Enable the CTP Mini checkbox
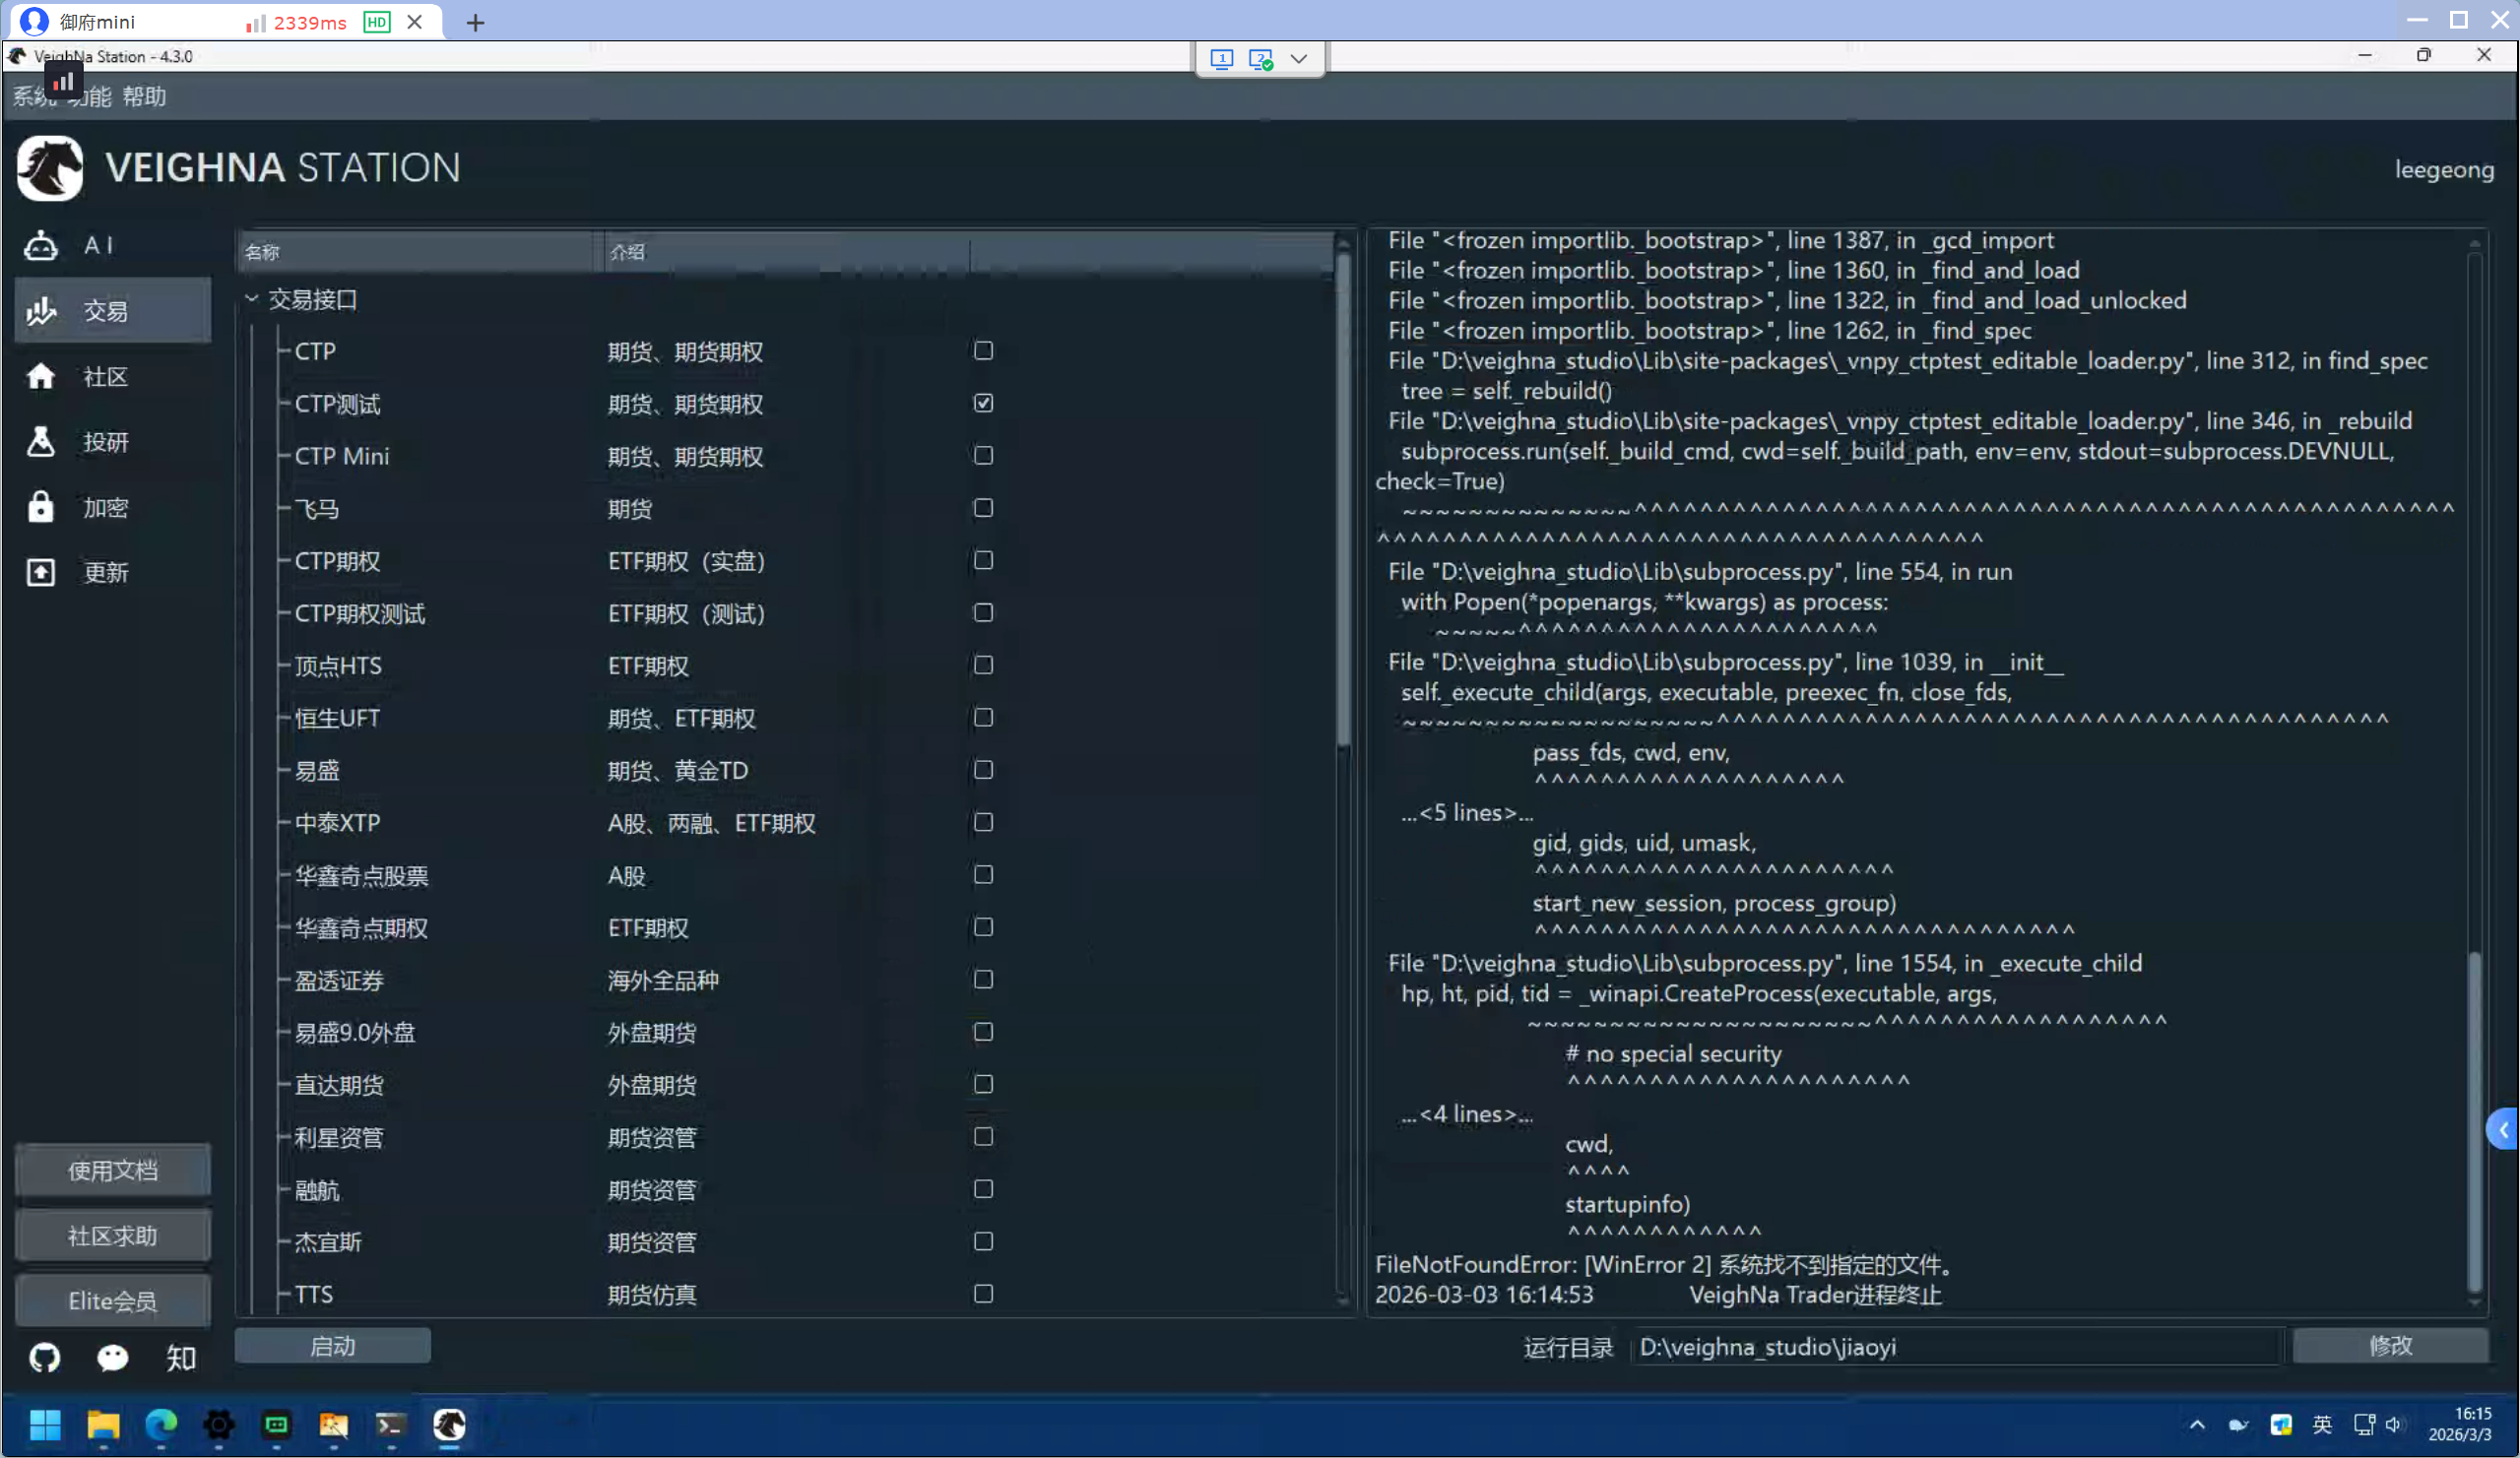This screenshot has width=2520, height=1458. coord(983,456)
